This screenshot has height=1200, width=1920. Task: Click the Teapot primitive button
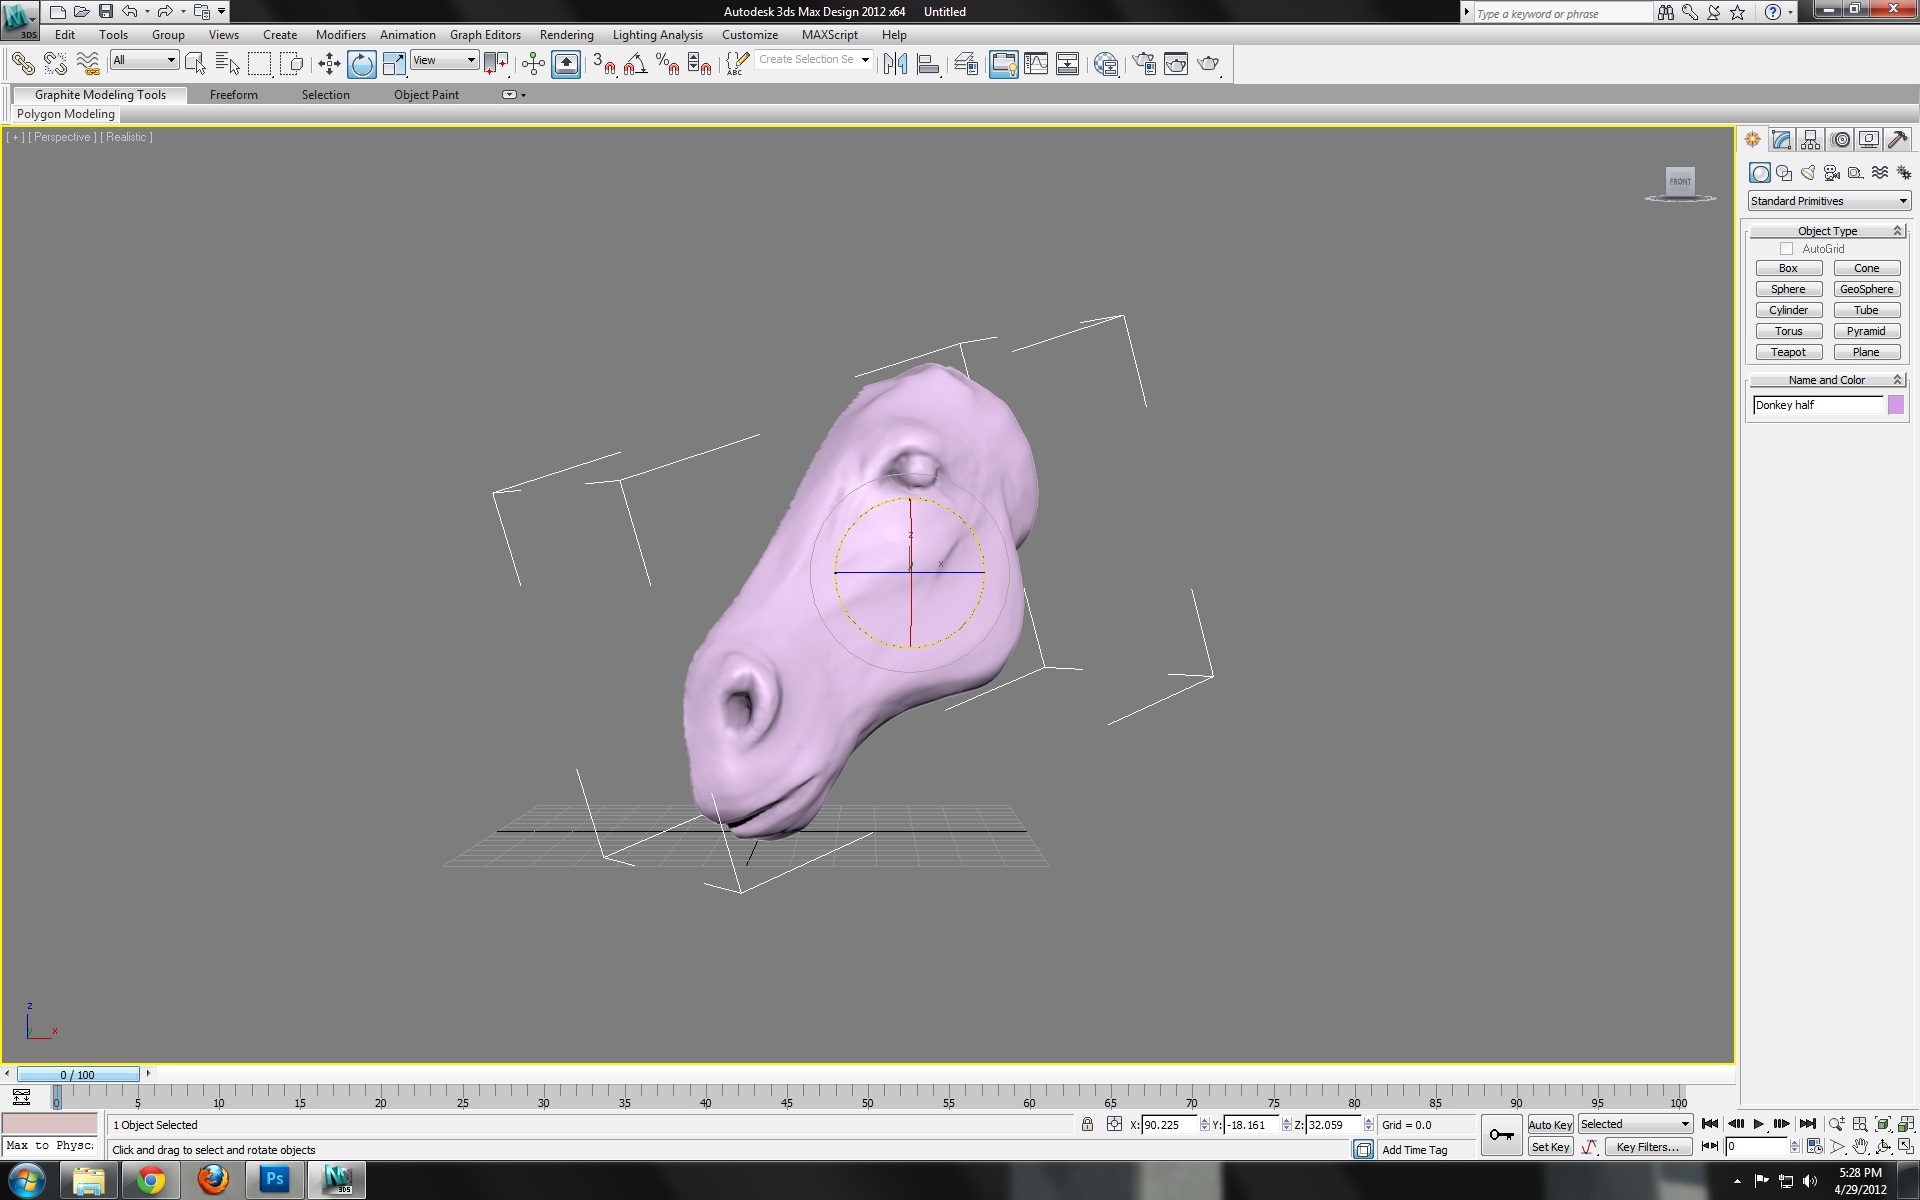pyautogui.click(x=1787, y=351)
